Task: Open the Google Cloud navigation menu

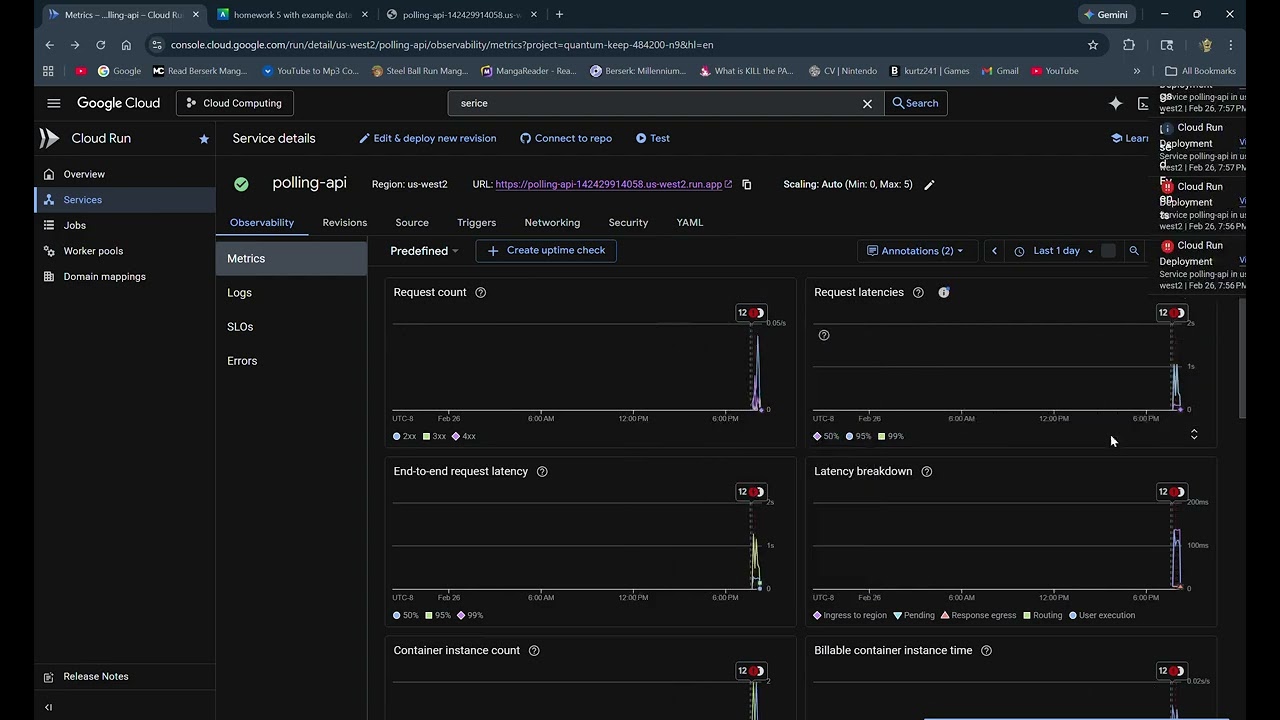Action: 54,103
